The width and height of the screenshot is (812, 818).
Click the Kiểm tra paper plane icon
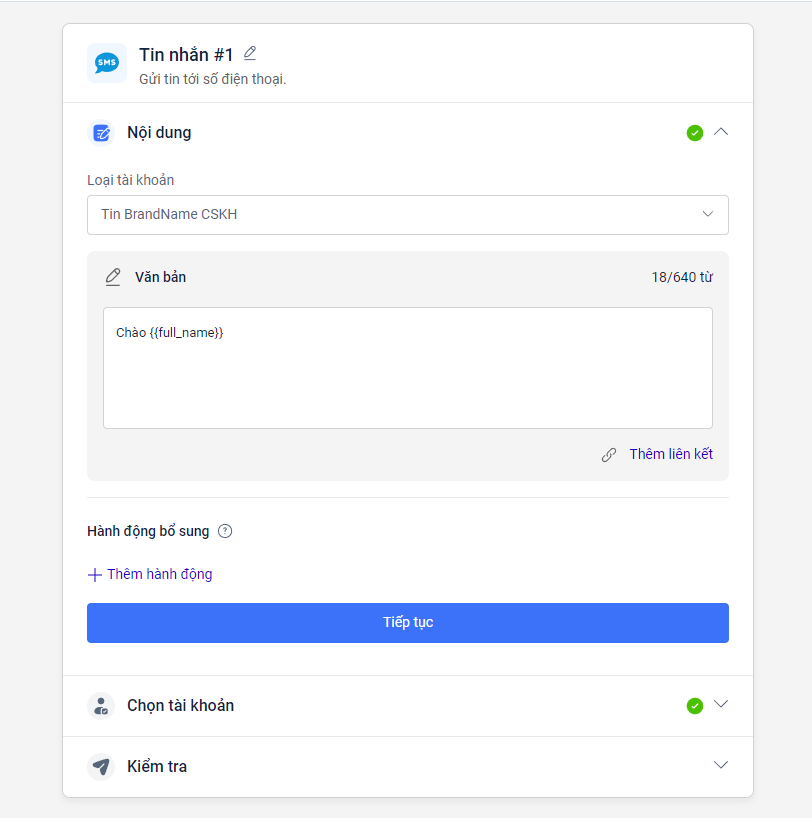[101, 767]
